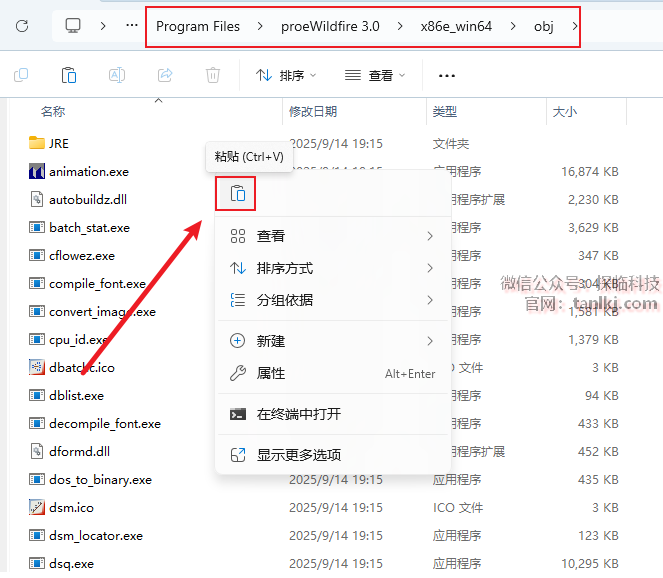Select file dsm_locator.exe
The height and width of the screenshot is (578, 663).
(x=96, y=535)
